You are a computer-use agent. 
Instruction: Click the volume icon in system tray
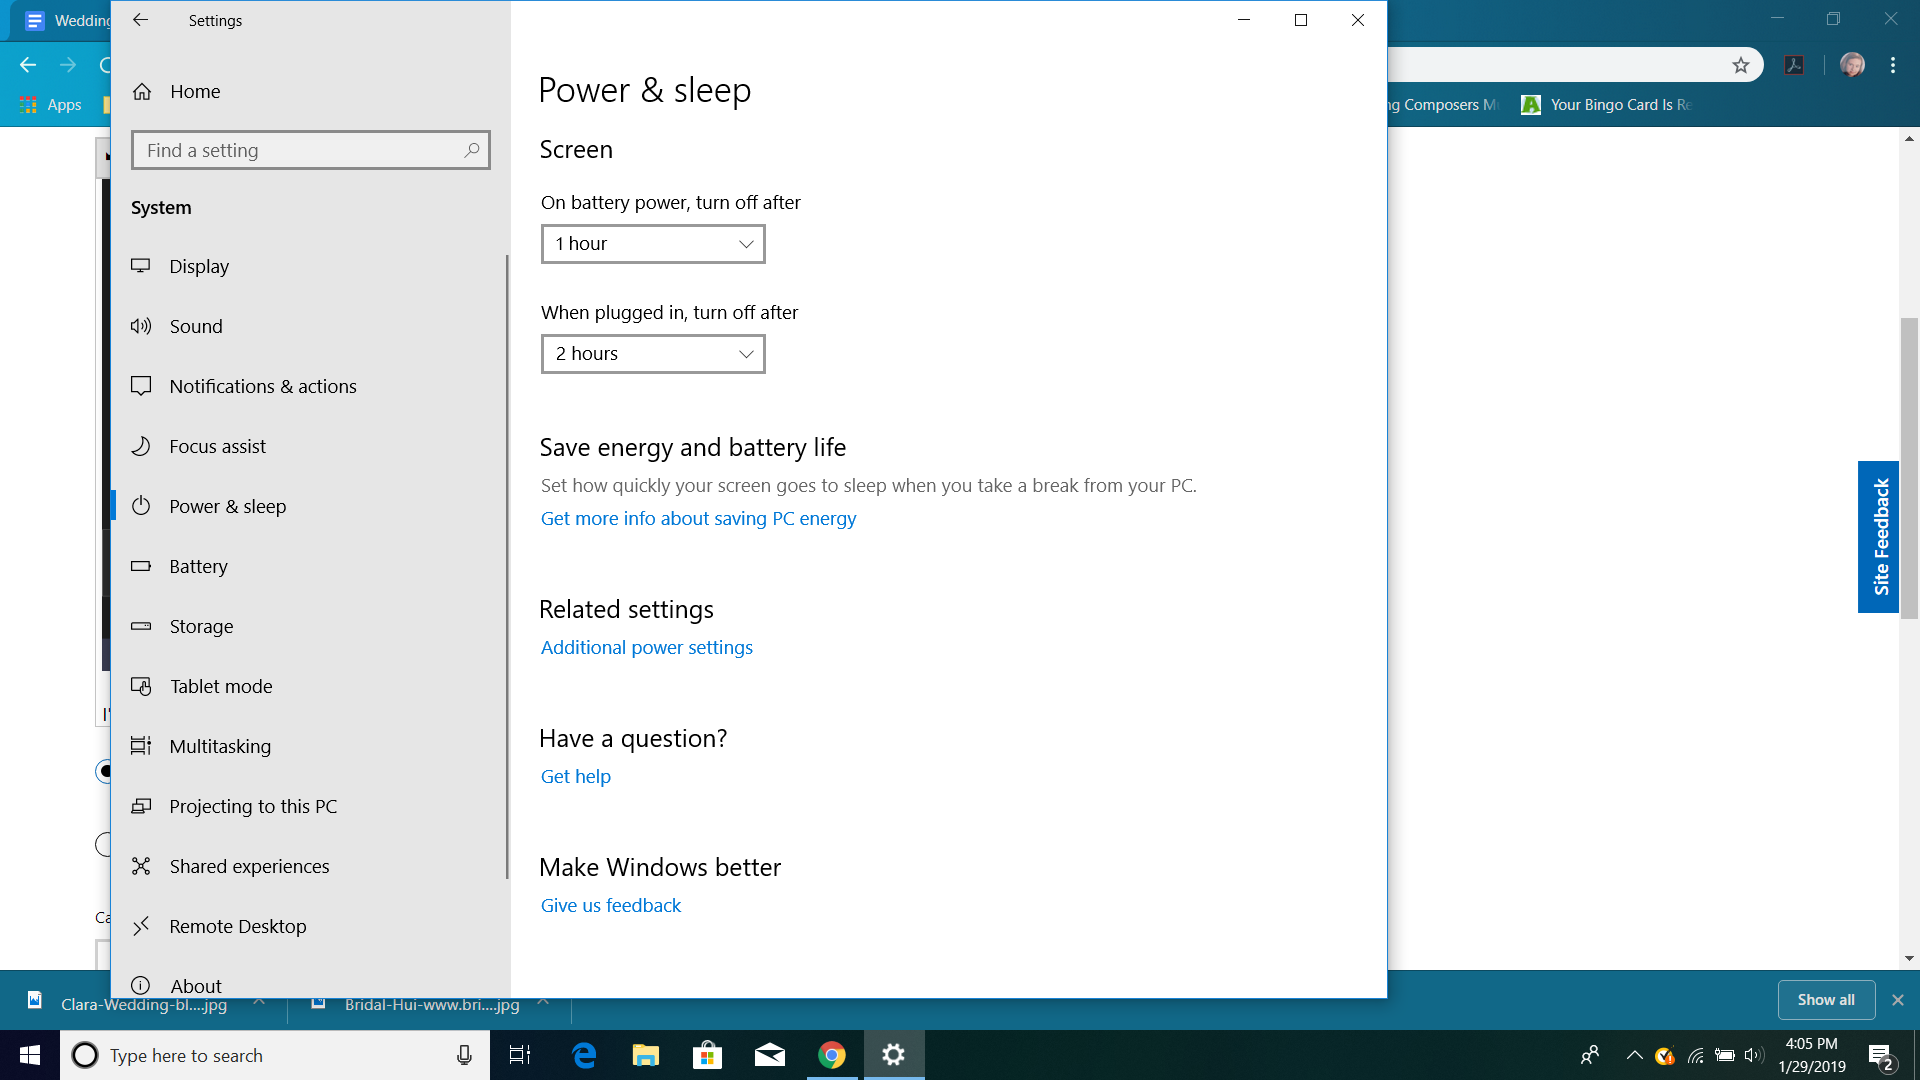[1753, 1055]
